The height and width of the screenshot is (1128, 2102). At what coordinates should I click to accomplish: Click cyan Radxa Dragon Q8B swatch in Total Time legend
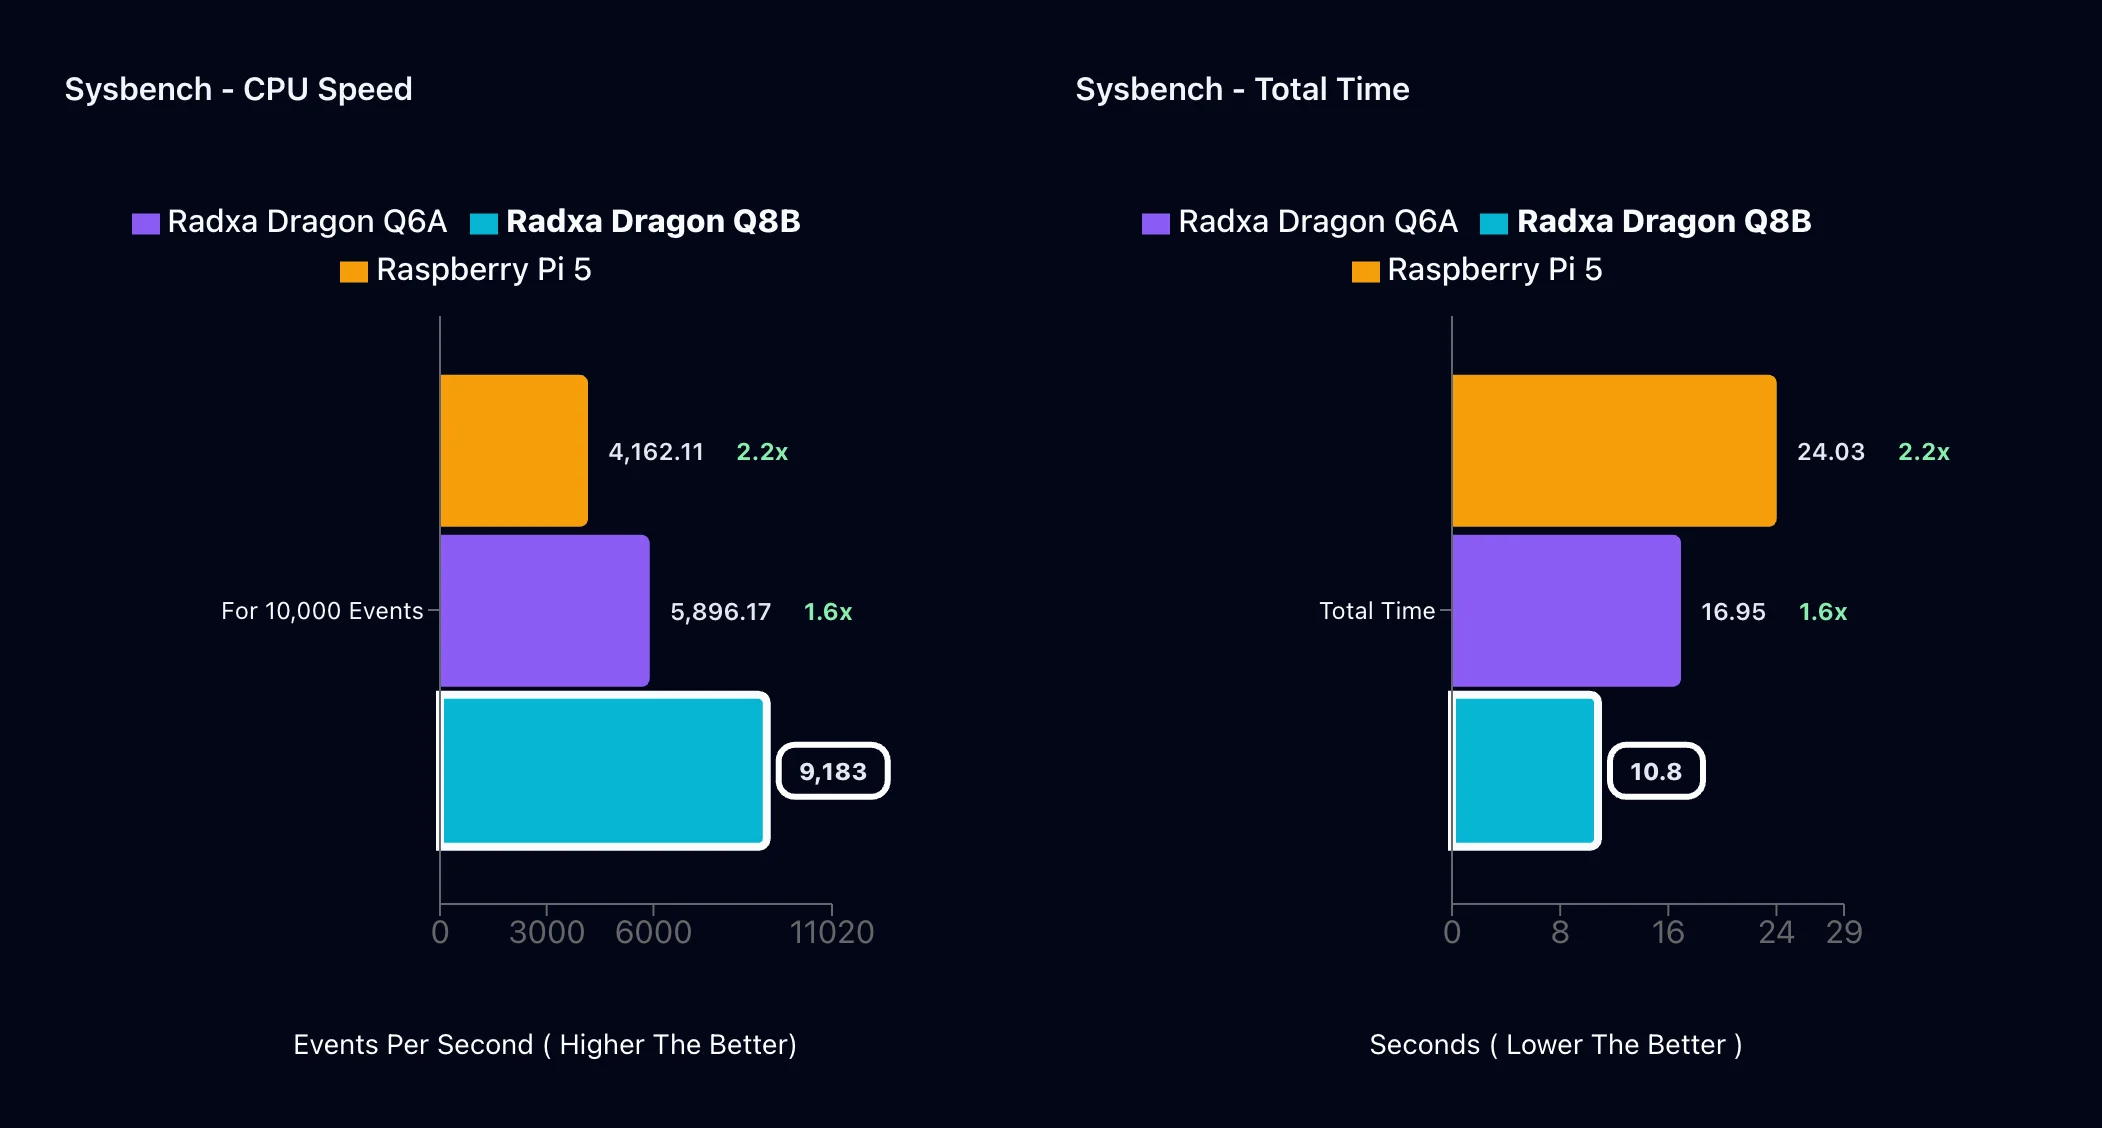[1494, 223]
